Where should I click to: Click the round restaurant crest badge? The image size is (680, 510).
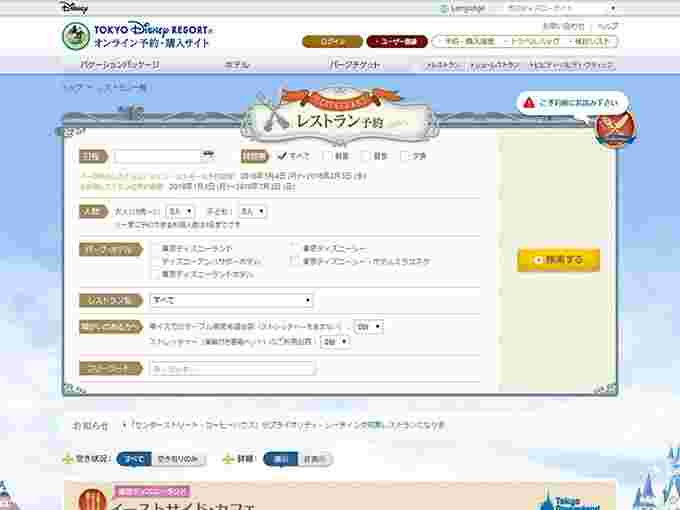click(x=615, y=129)
